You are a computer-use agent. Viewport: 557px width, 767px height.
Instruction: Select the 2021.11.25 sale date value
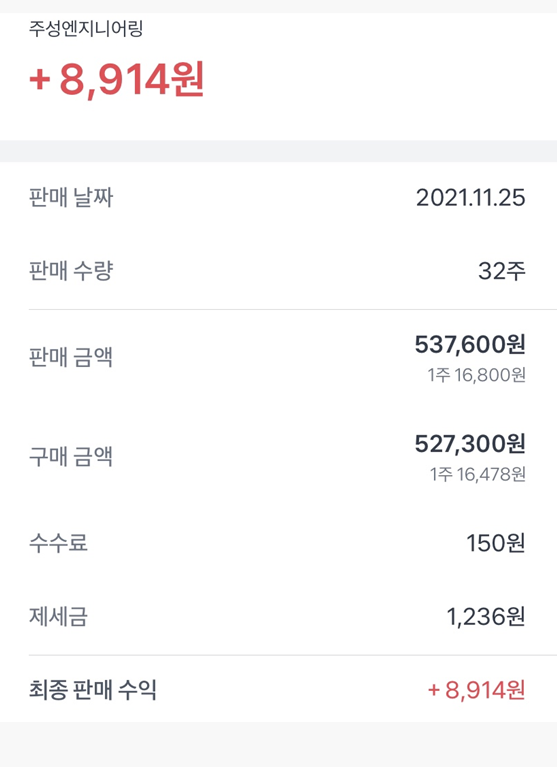pos(470,198)
